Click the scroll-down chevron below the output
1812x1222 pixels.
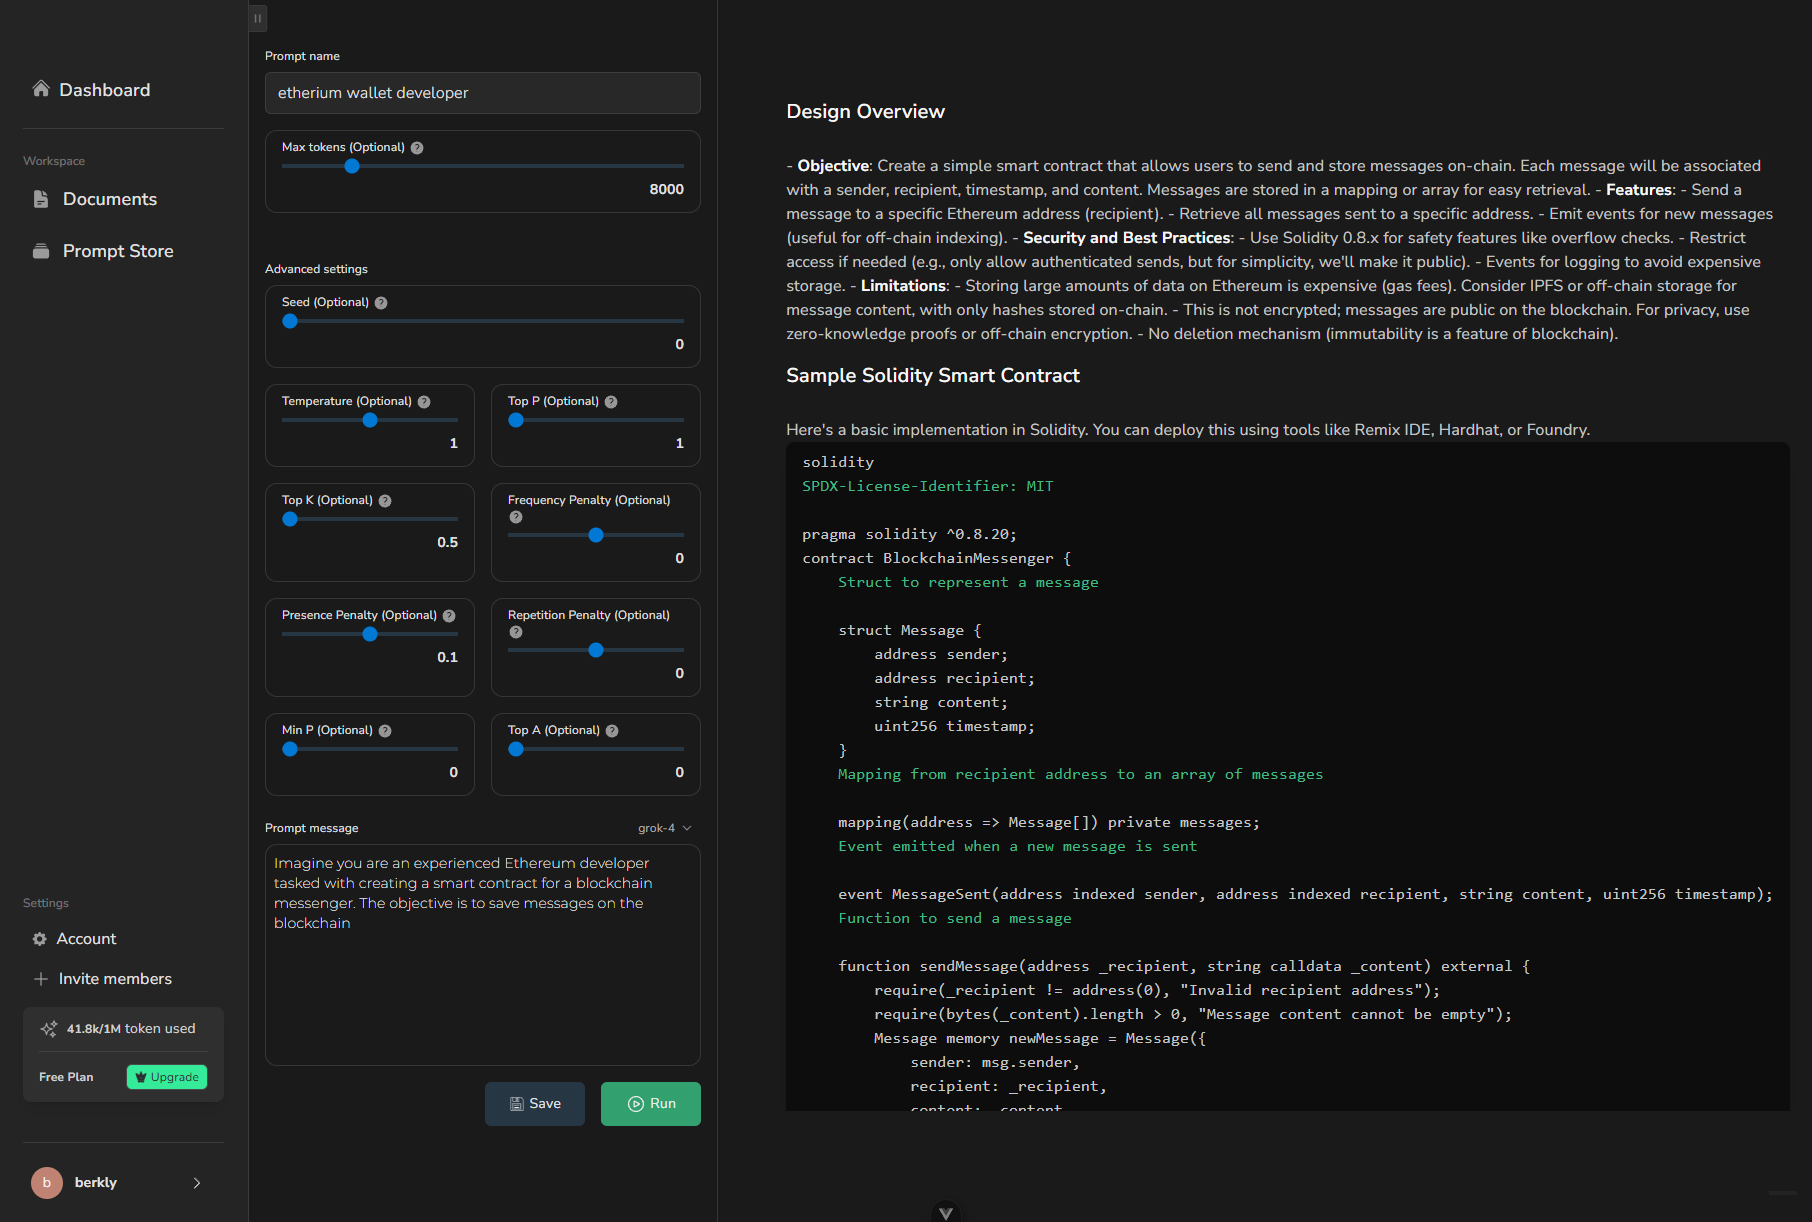pos(946,1212)
